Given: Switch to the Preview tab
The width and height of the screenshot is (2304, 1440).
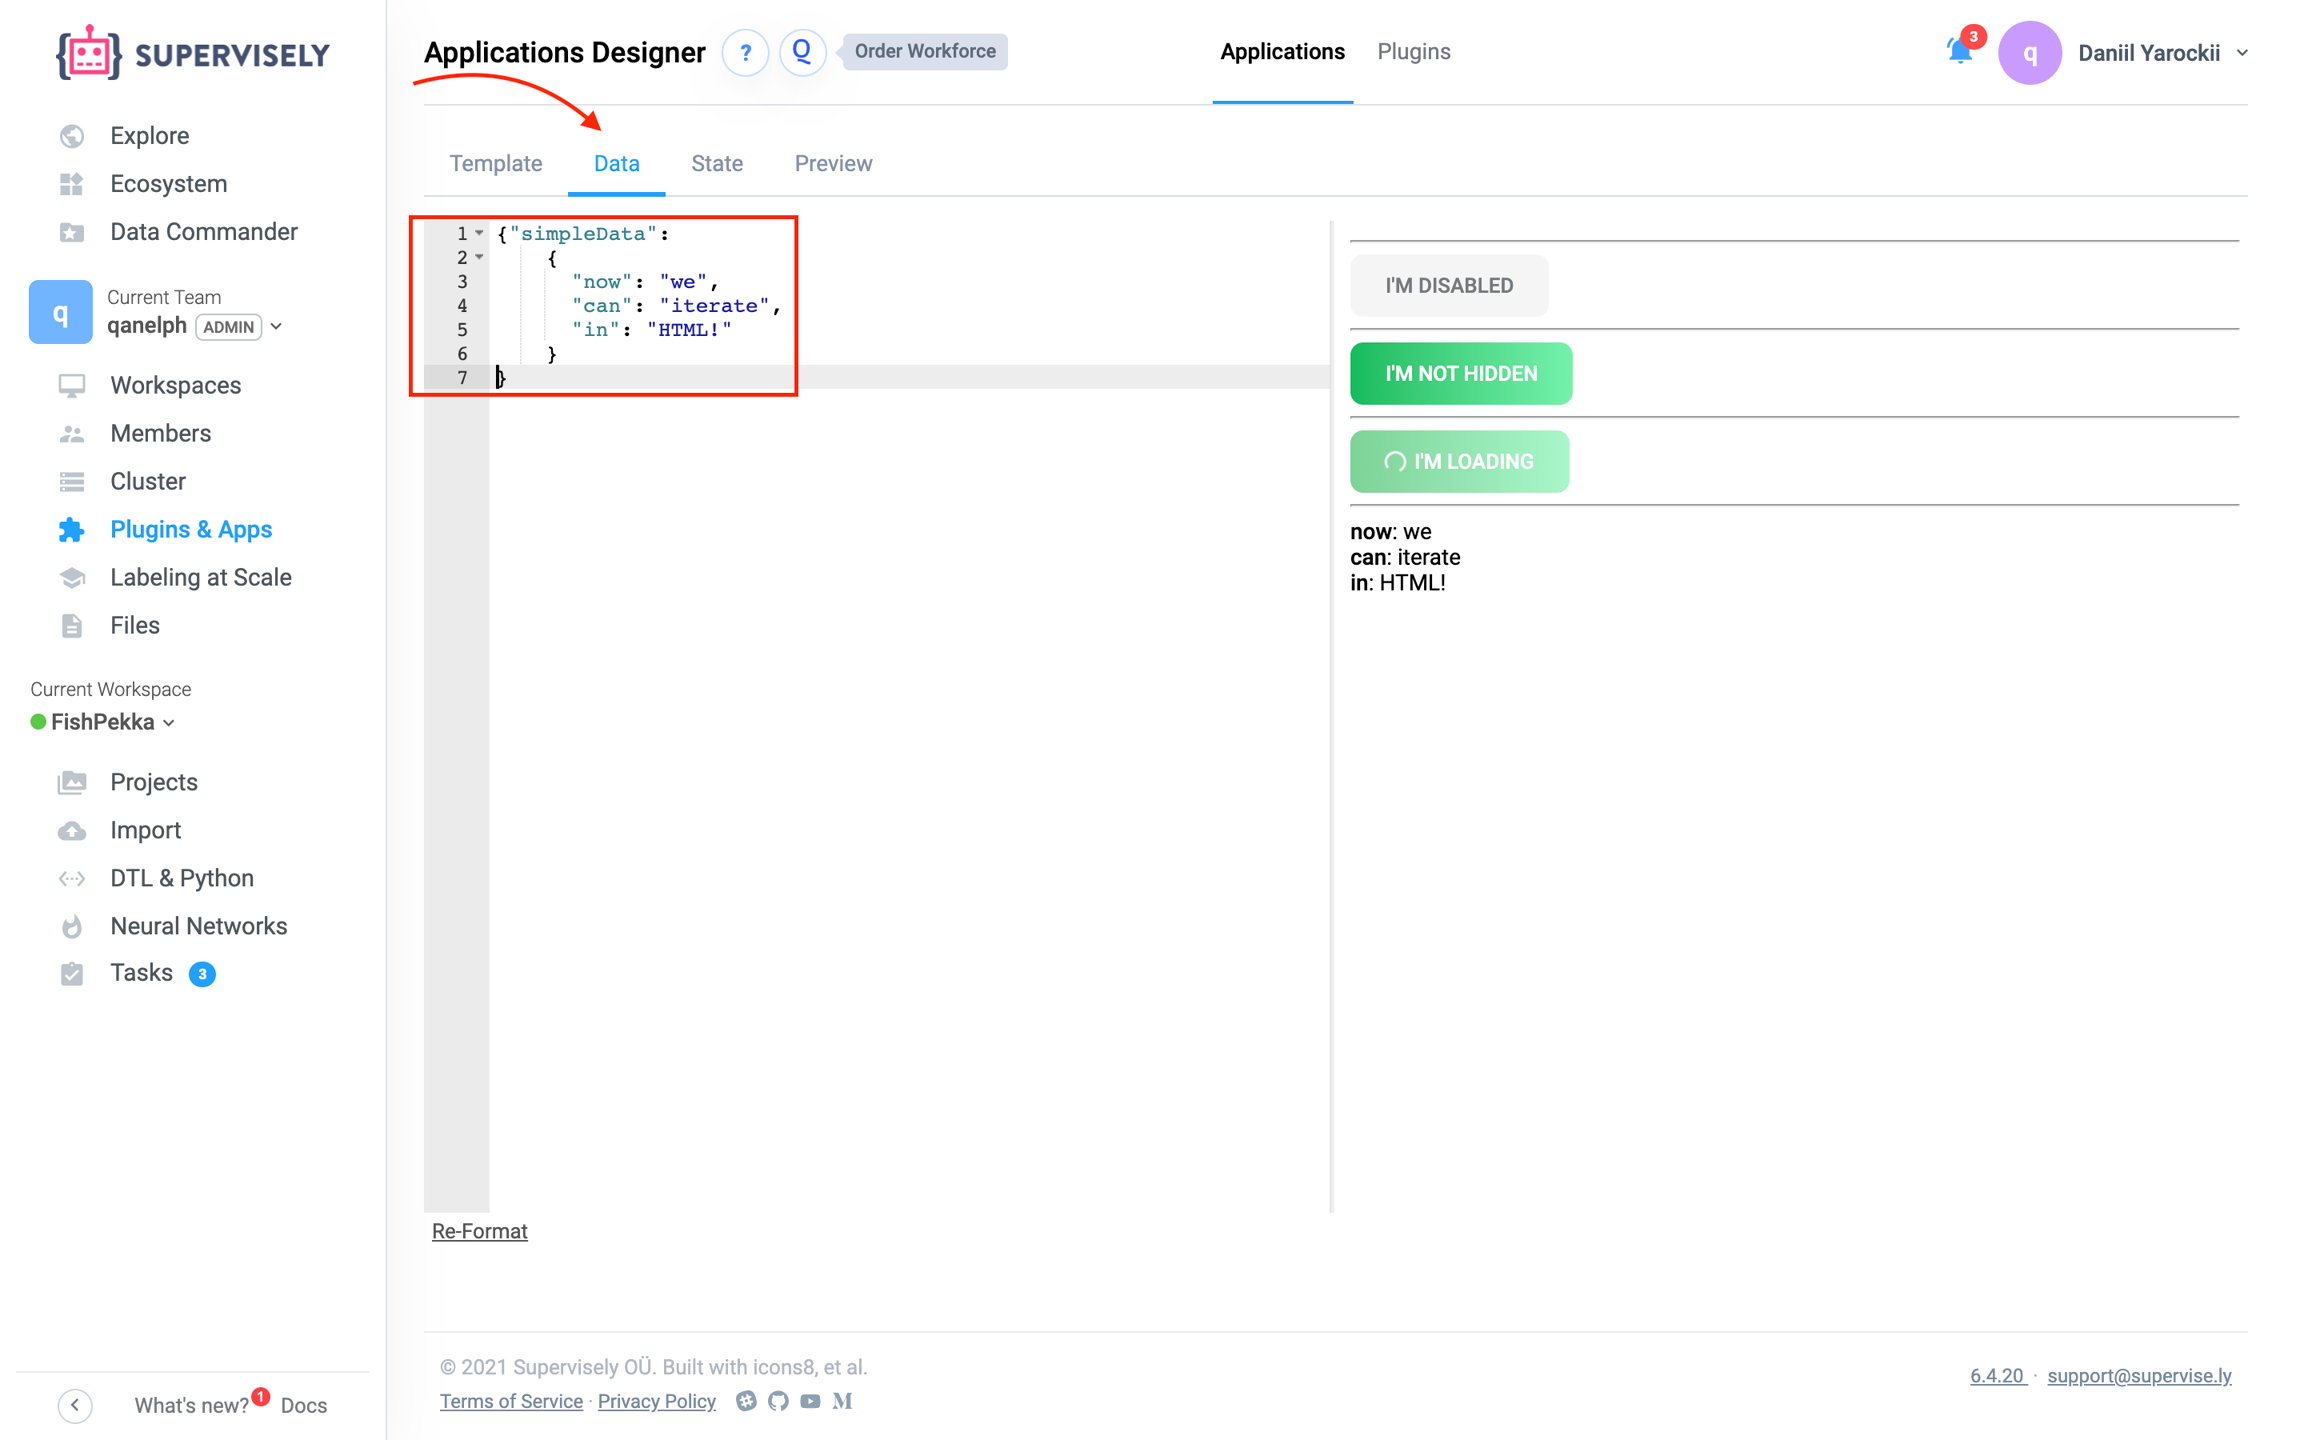Looking at the screenshot, I should 832,163.
